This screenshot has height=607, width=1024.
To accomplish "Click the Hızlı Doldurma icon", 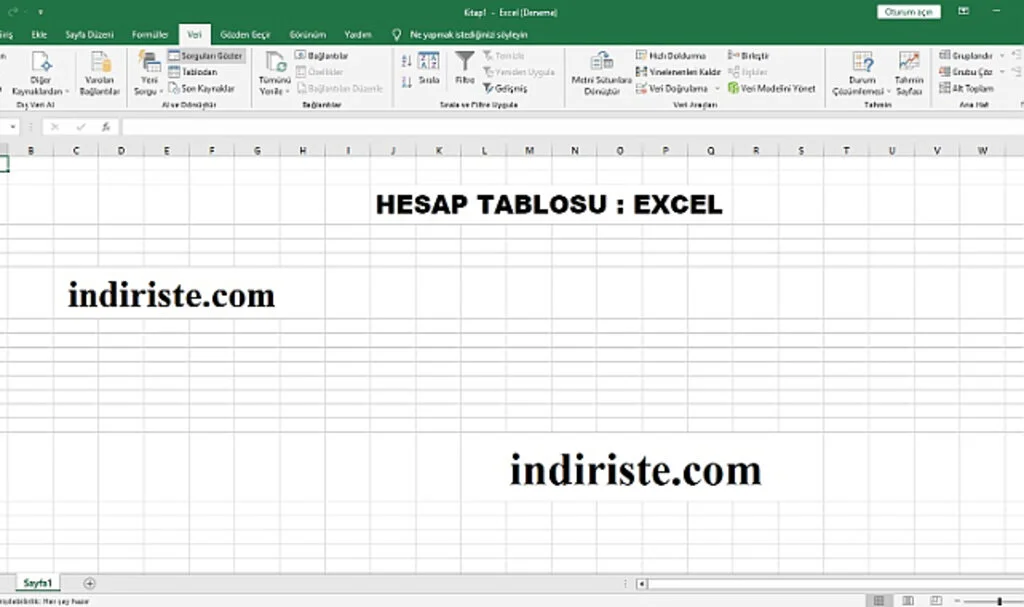I will tap(641, 56).
